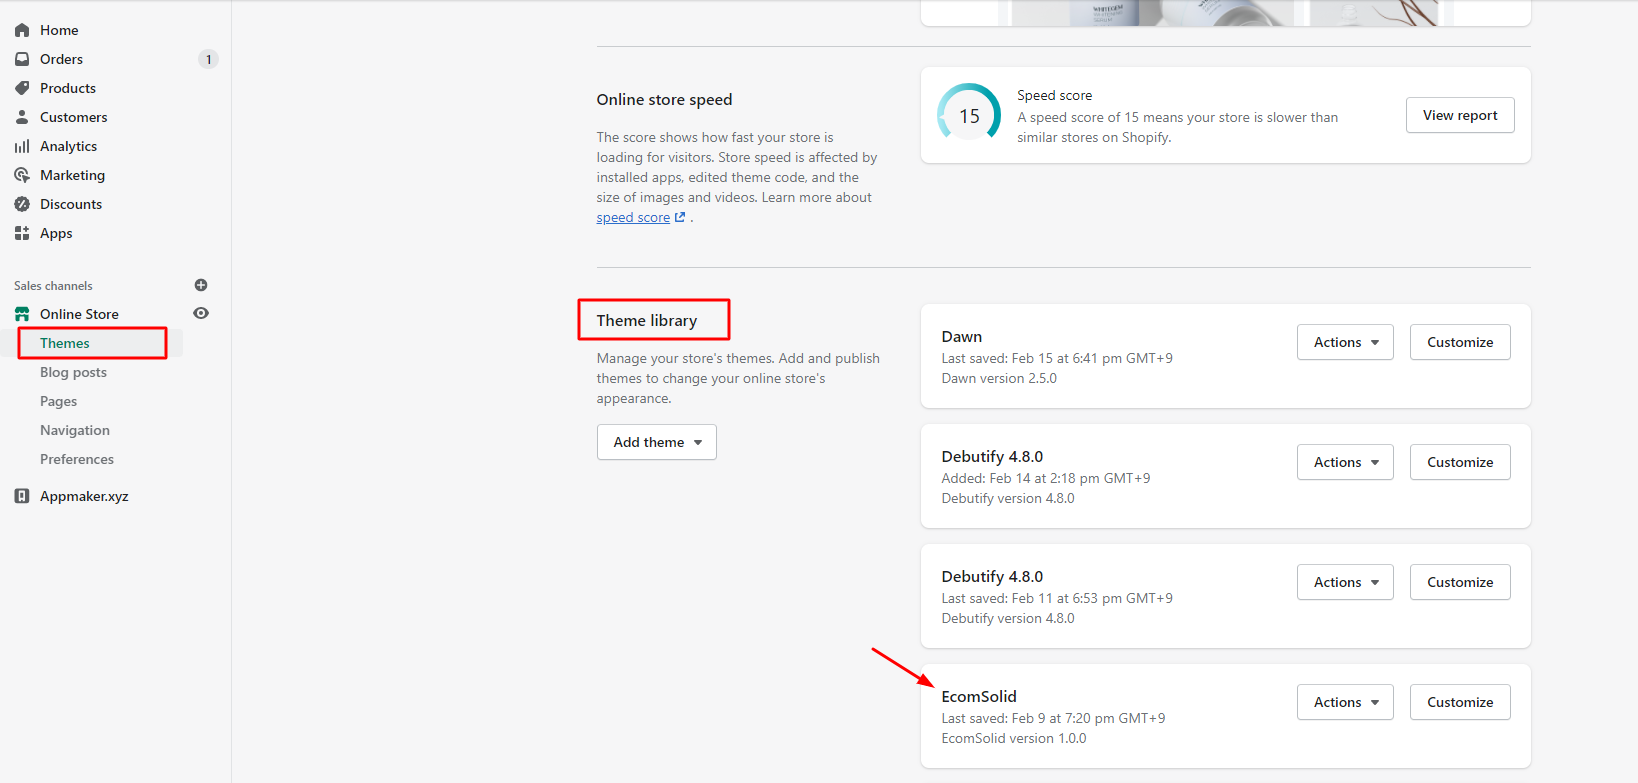This screenshot has height=783, width=1638.
Task: Customize the Dawn theme
Action: tap(1460, 342)
